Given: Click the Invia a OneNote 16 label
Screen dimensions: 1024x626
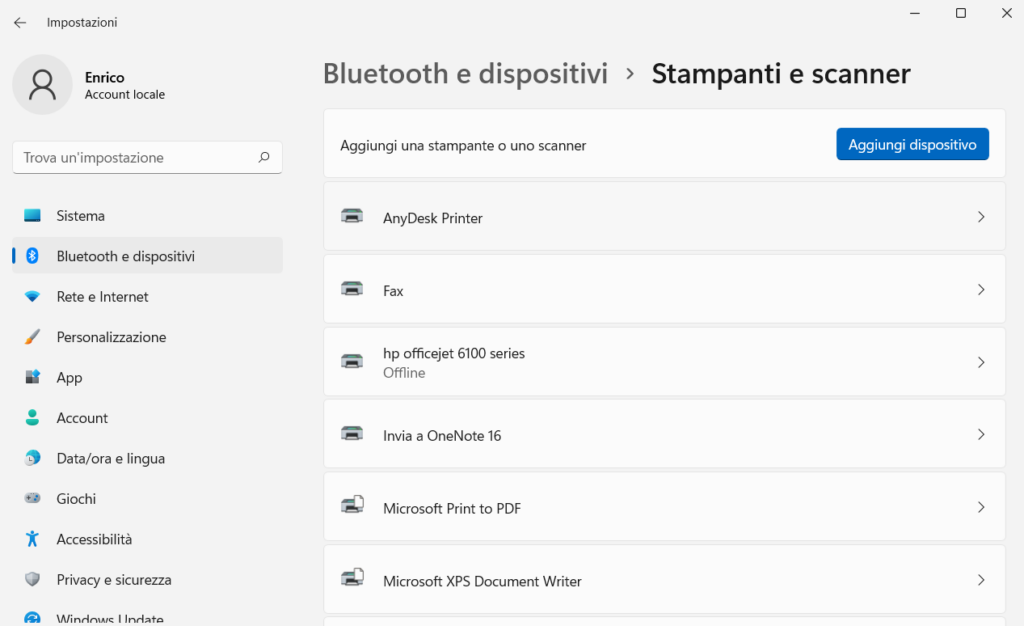Looking at the screenshot, I should pyautogui.click(x=442, y=435).
